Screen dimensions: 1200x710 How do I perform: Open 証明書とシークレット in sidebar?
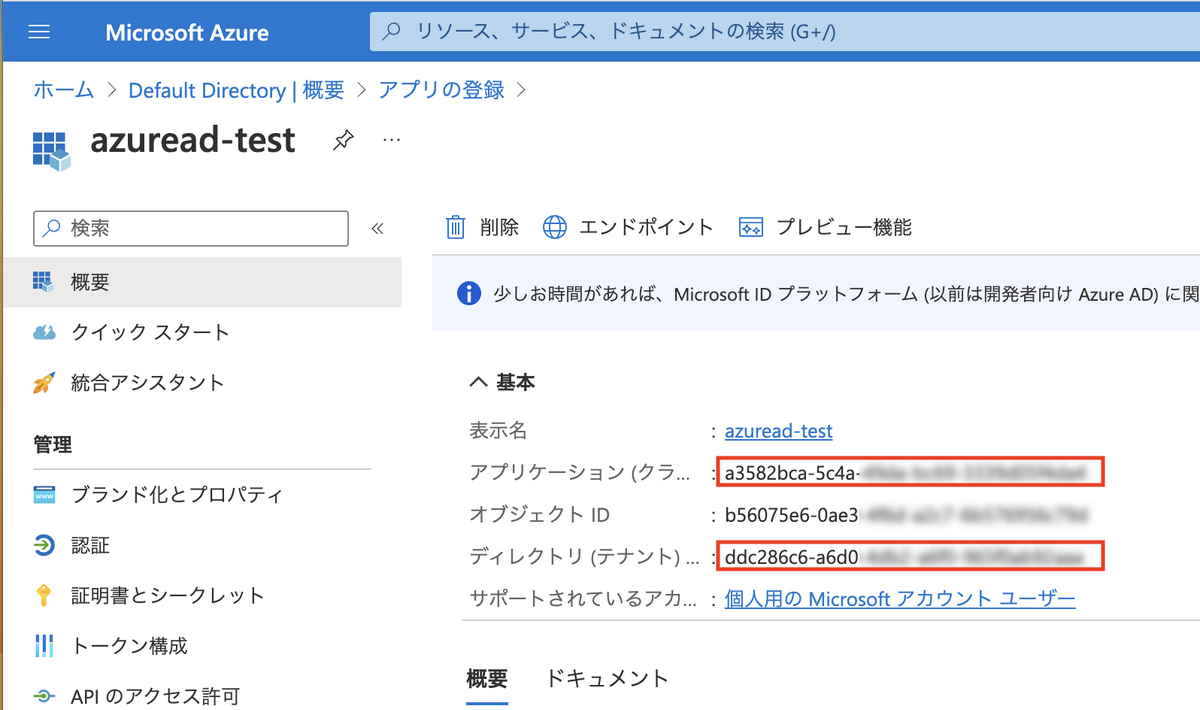(x=168, y=595)
